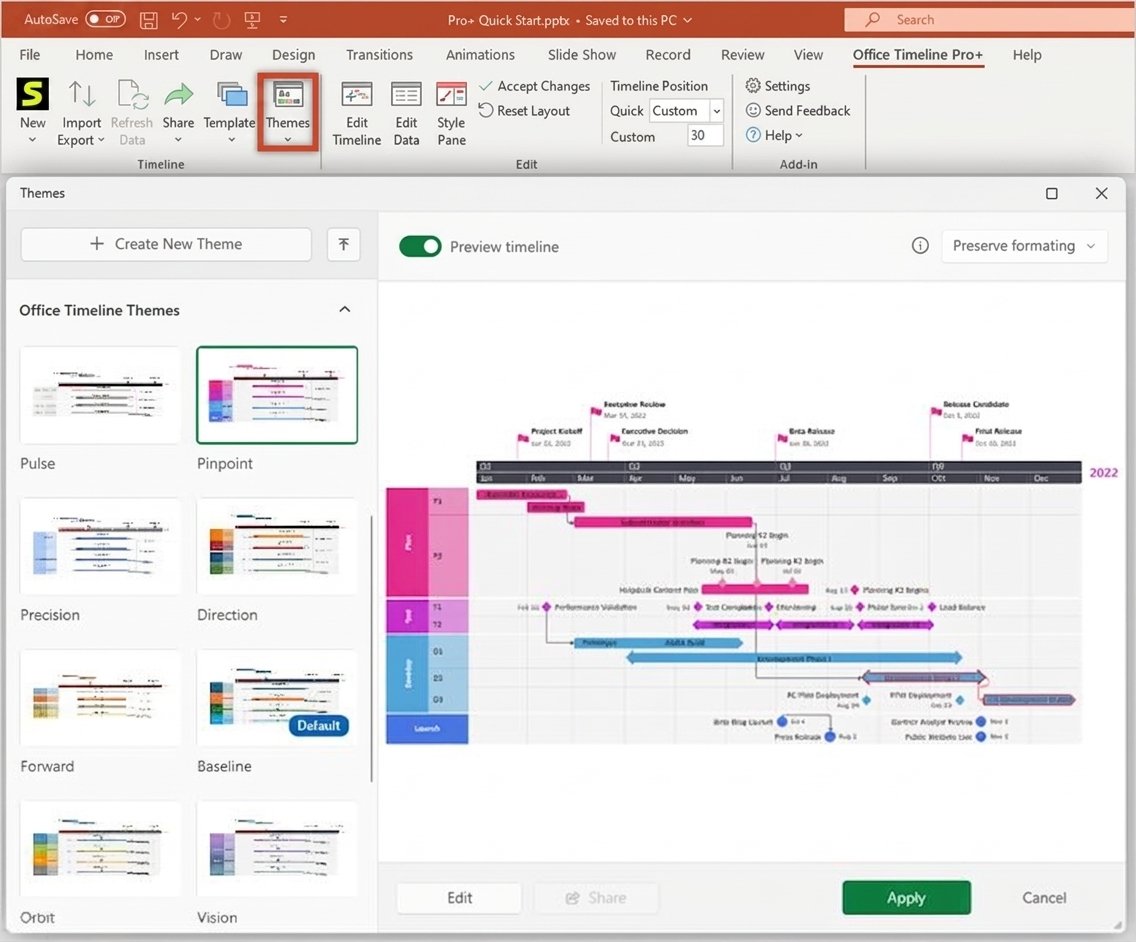This screenshot has width=1136, height=942.
Task: Select the Baseline default theme thumbnail
Action: click(277, 698)
